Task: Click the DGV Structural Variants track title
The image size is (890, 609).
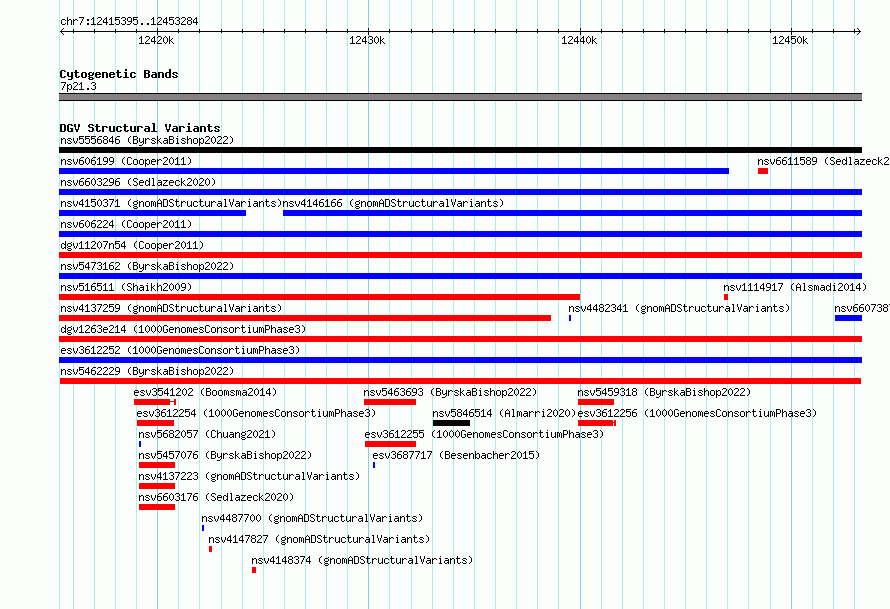Action: tap(140, 128)
